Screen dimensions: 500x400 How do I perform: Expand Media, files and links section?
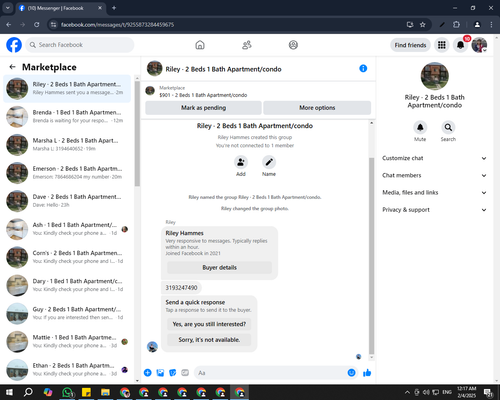[434, 192]
